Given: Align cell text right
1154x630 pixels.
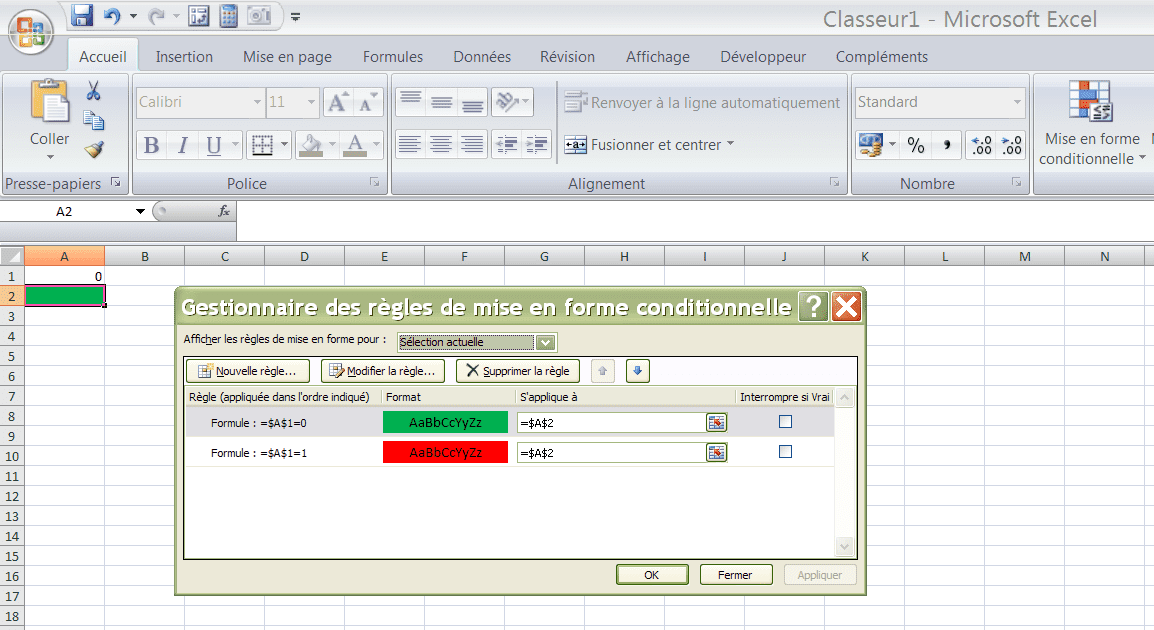Looking at the screenshot, I should (x=472, y=145).
